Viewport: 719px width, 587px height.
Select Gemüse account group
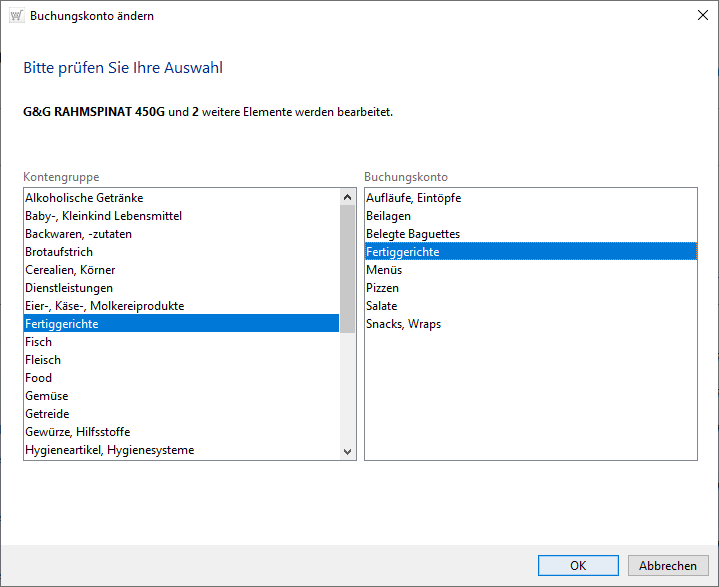tap(47, 396)
